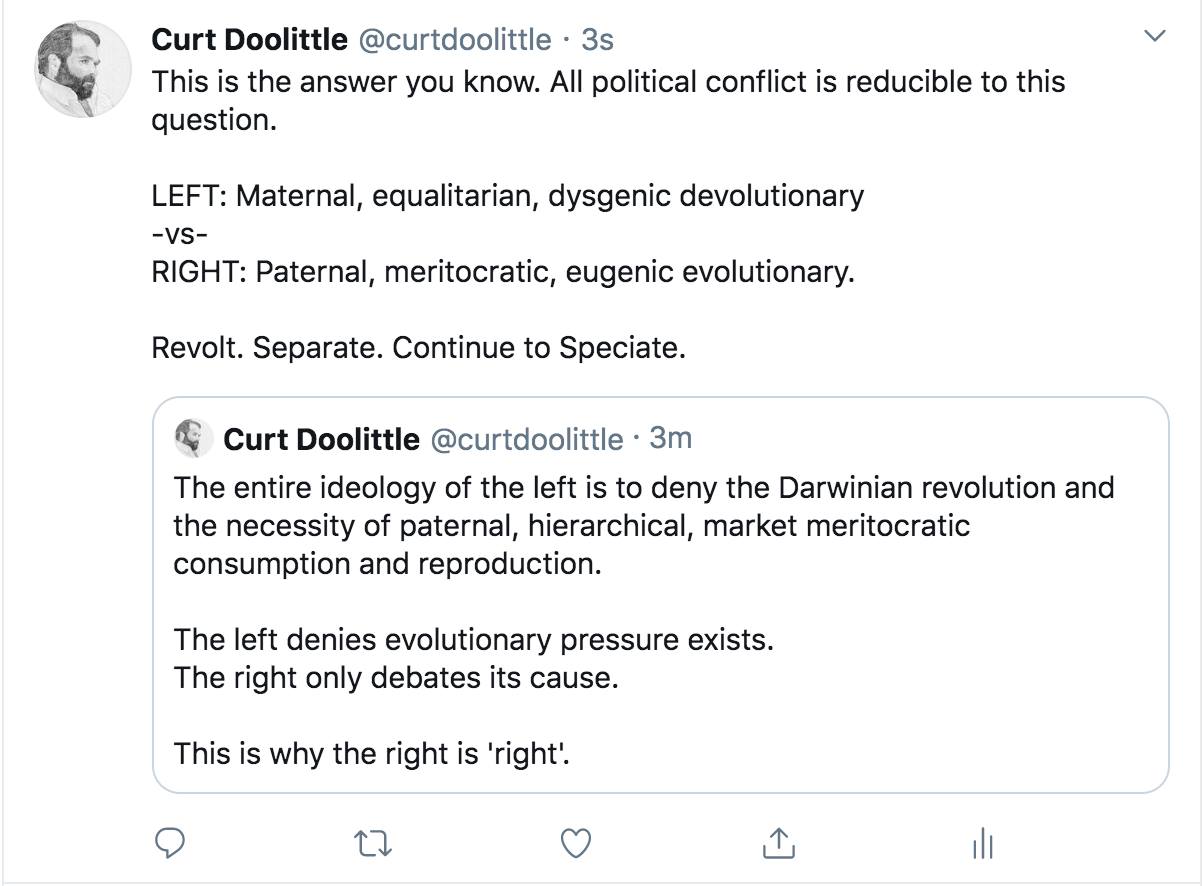Viewport: 1204px width, 886px height.
Task: Click the "Revolt. Separate. Continue to Speciate." line
Action: tap(418, 347)
